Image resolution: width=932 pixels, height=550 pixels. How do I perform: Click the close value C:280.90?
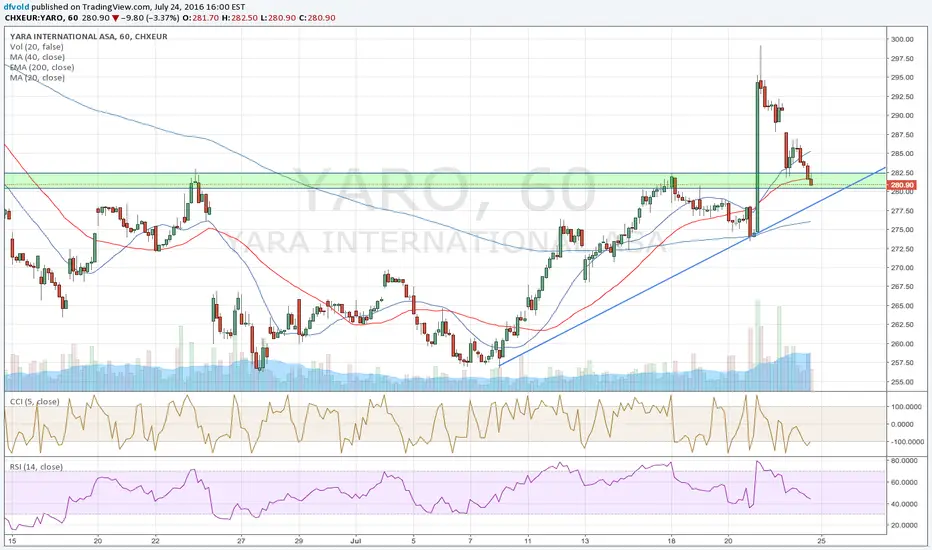pyautogui.click(x=317, y=18)
